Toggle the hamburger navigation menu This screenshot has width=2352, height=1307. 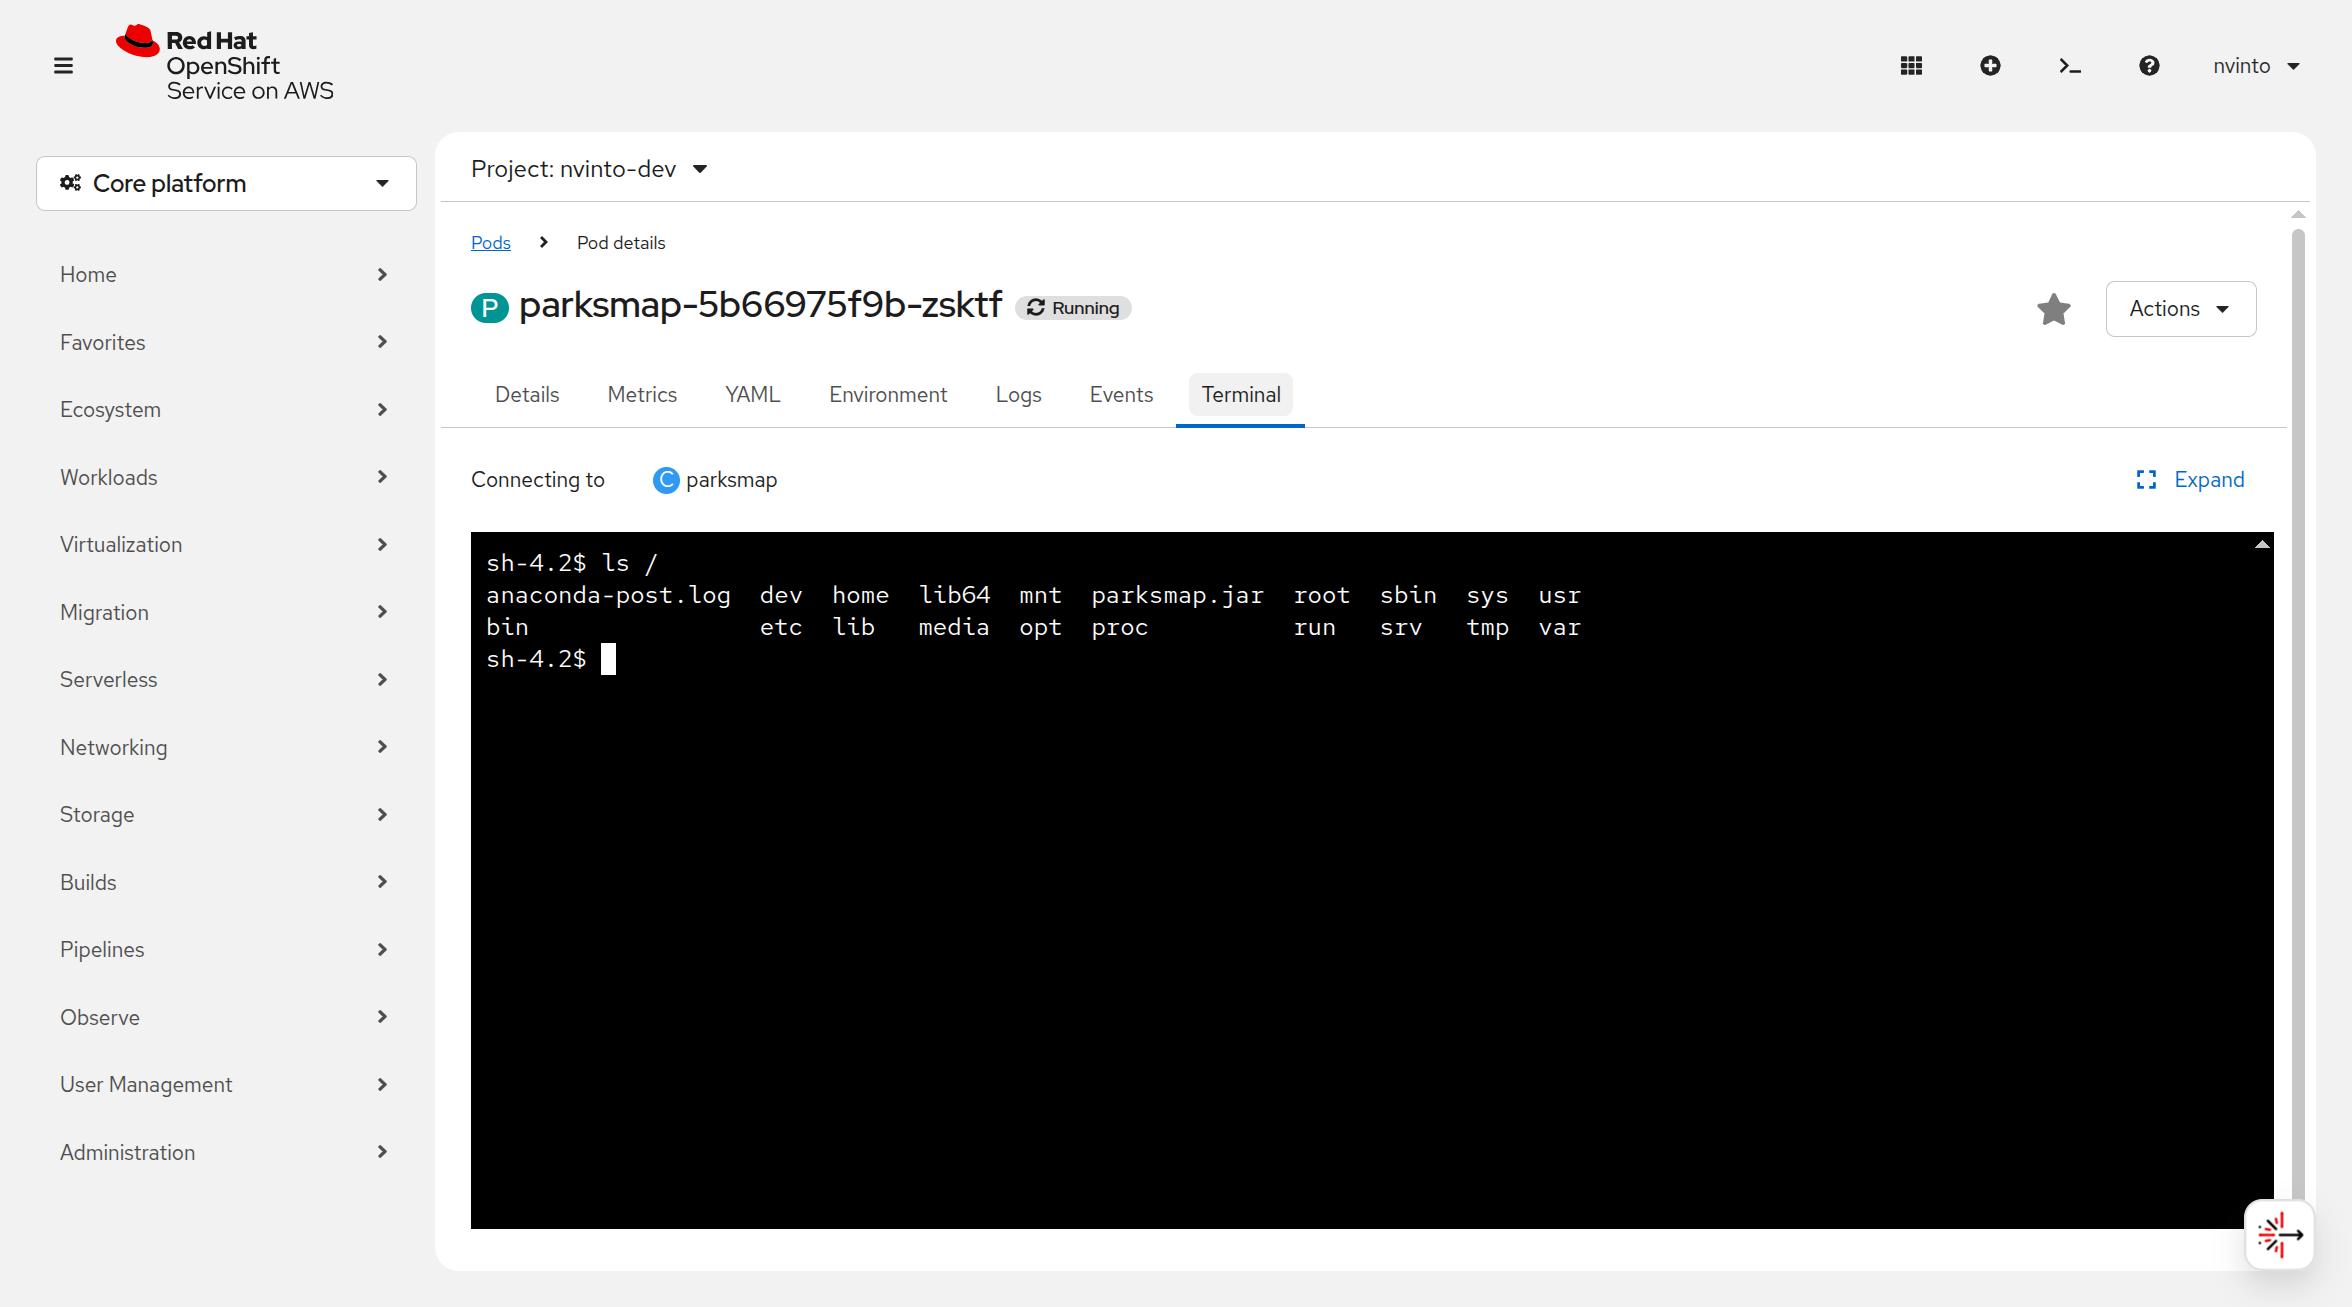coord(63,66)
